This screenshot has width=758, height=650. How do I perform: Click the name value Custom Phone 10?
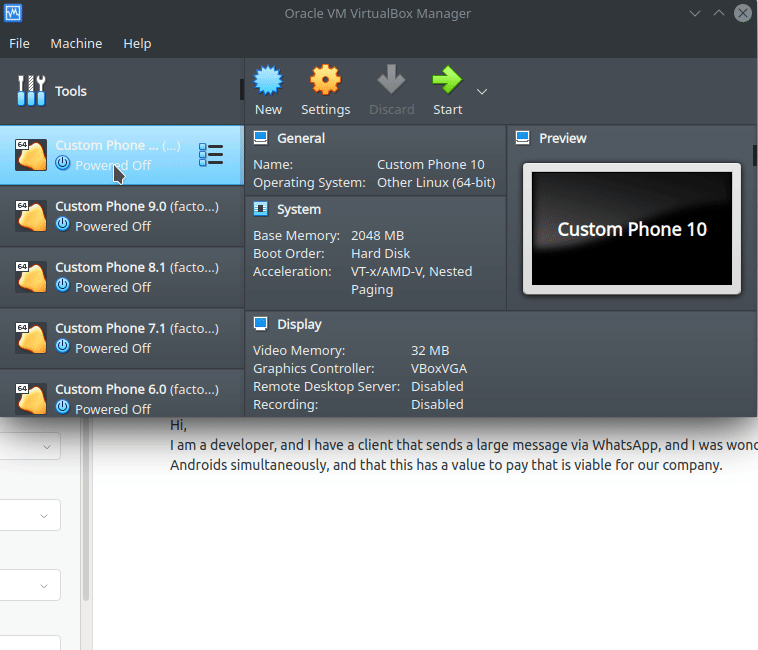pyautogui.click(x=431, y=165)
